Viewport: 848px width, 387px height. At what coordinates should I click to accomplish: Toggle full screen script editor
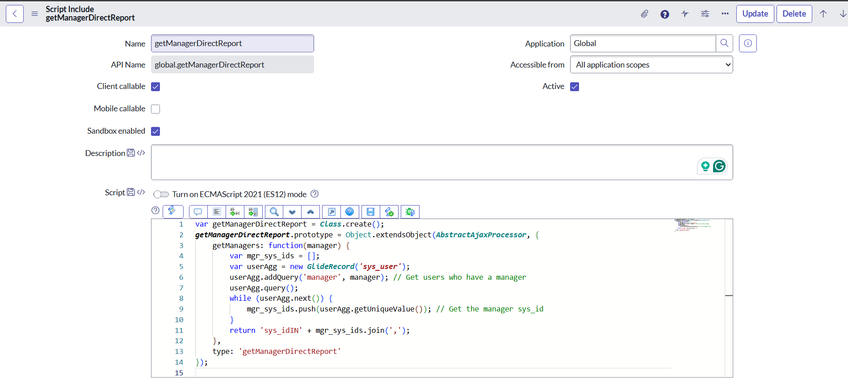[332, 211]
